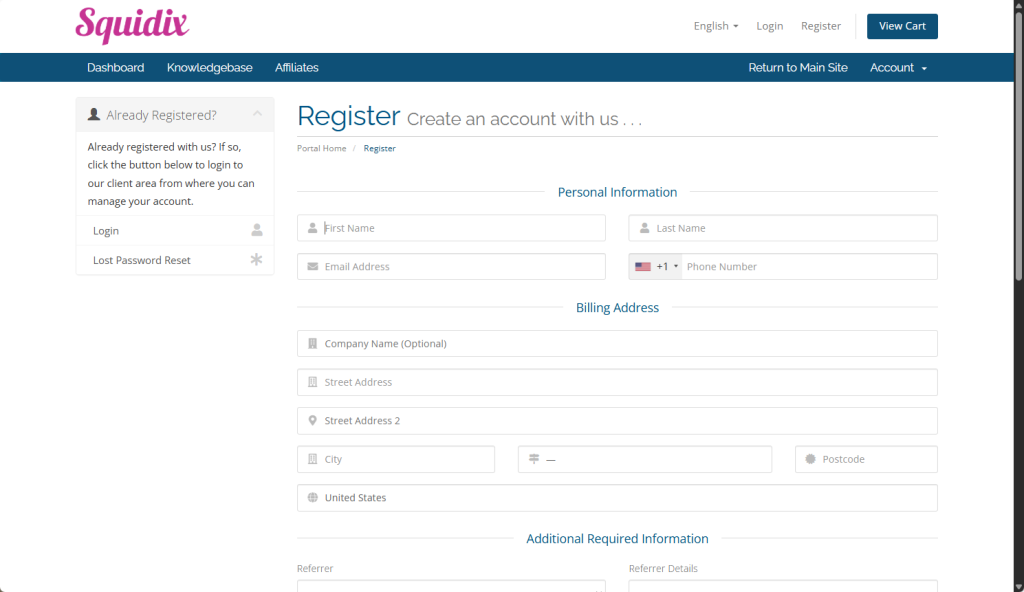The width and height of the screenshot is (1024, 592).
Task: Open the Knowledgebase menu item
Action: pos(209,68)
